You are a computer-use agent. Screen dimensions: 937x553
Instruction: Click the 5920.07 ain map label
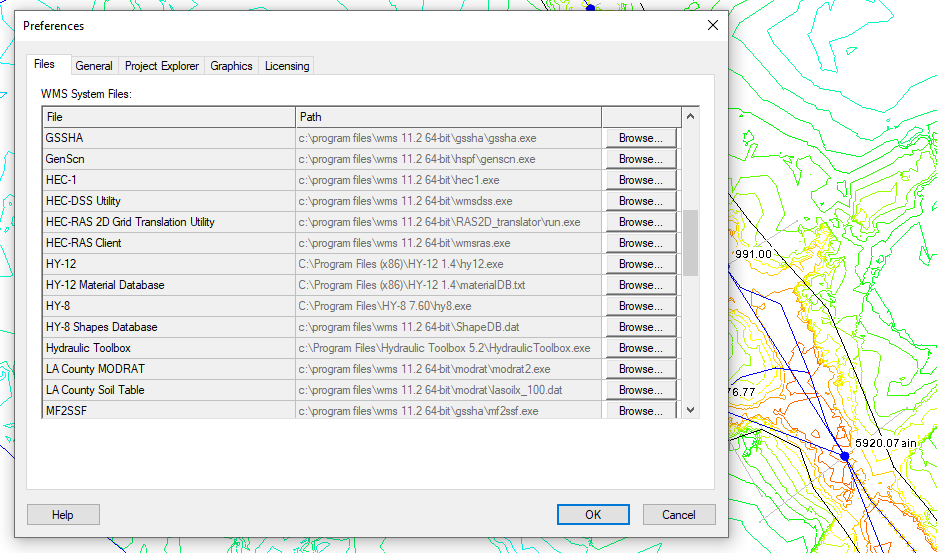[x=886, y=443]
